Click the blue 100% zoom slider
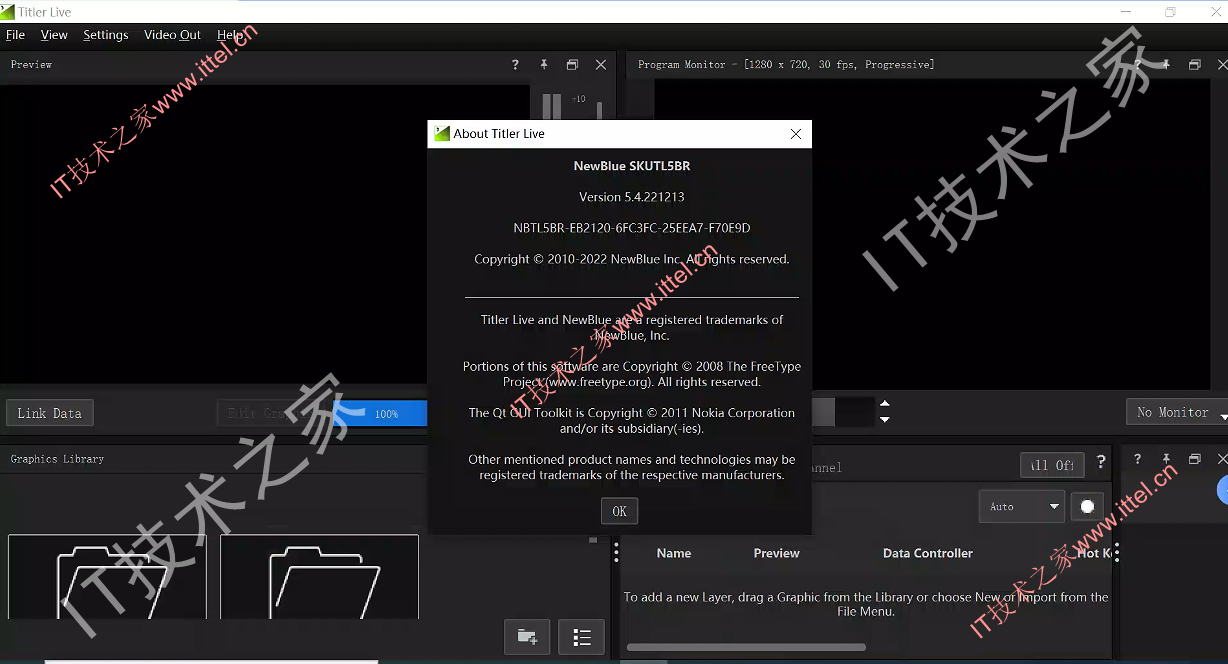This screenshot has height=664, width=1228. [386, 413]
